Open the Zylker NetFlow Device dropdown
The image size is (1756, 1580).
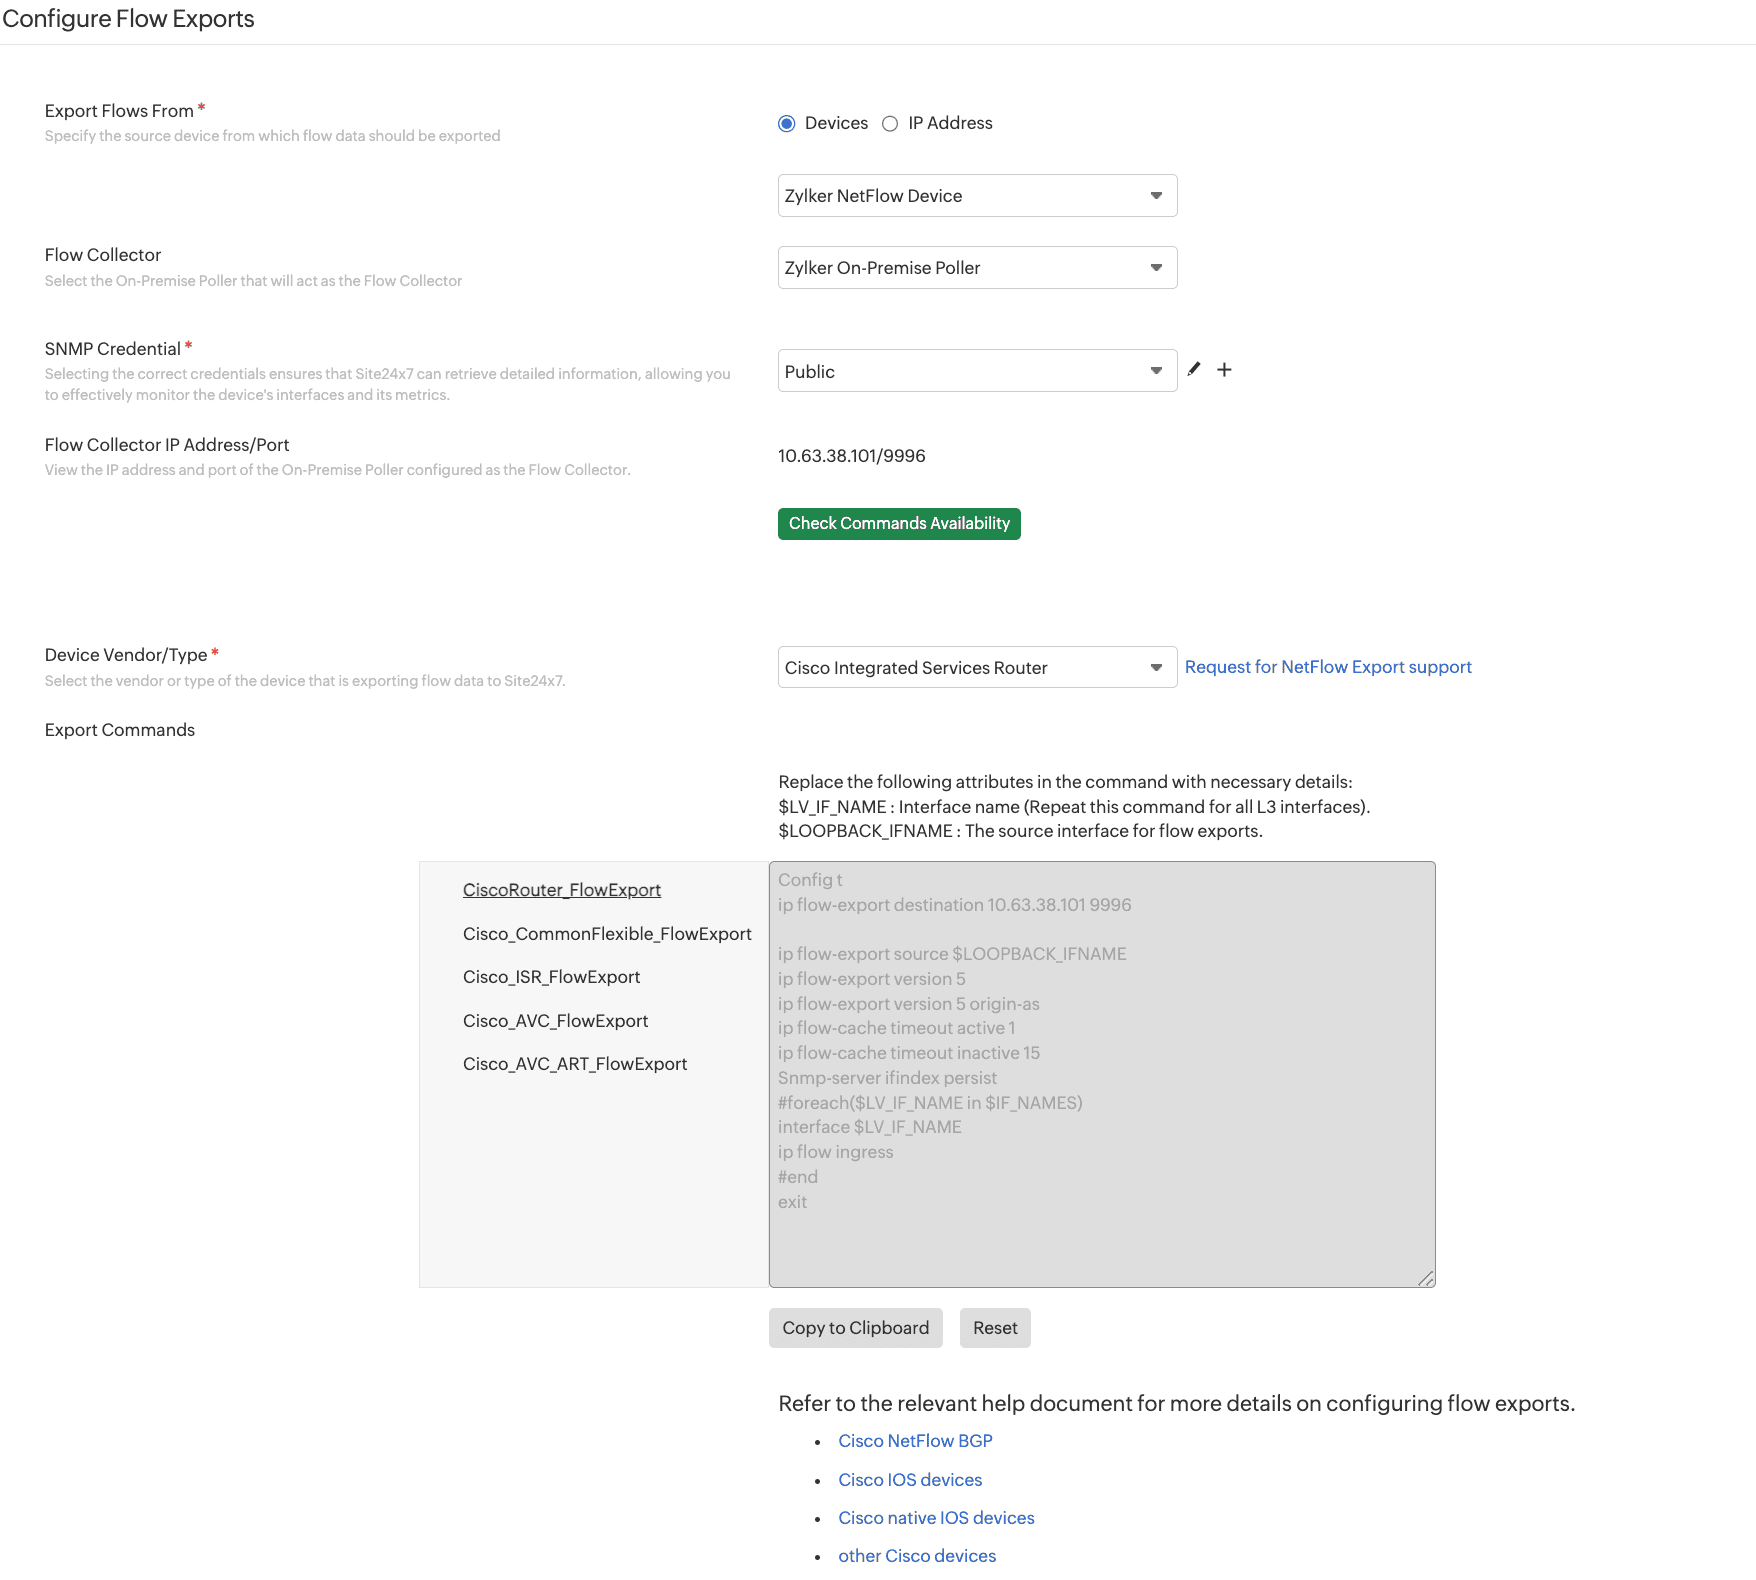tap(977, 196)
